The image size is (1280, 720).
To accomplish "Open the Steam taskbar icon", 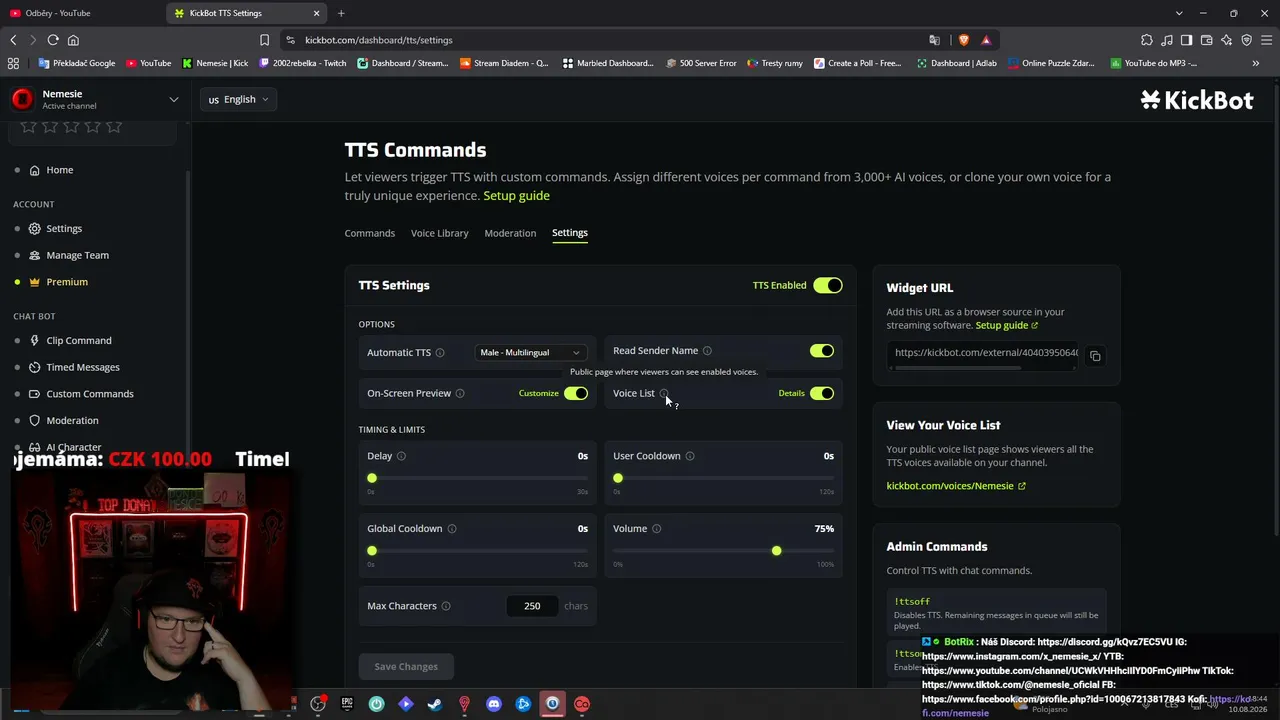I will click(x=435, y=704).
